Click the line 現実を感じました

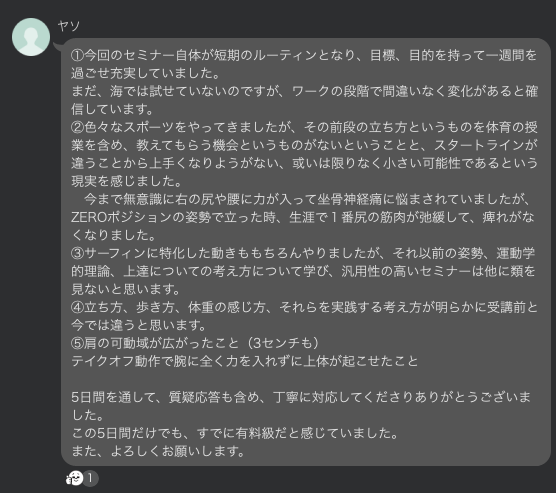point(127,181)
